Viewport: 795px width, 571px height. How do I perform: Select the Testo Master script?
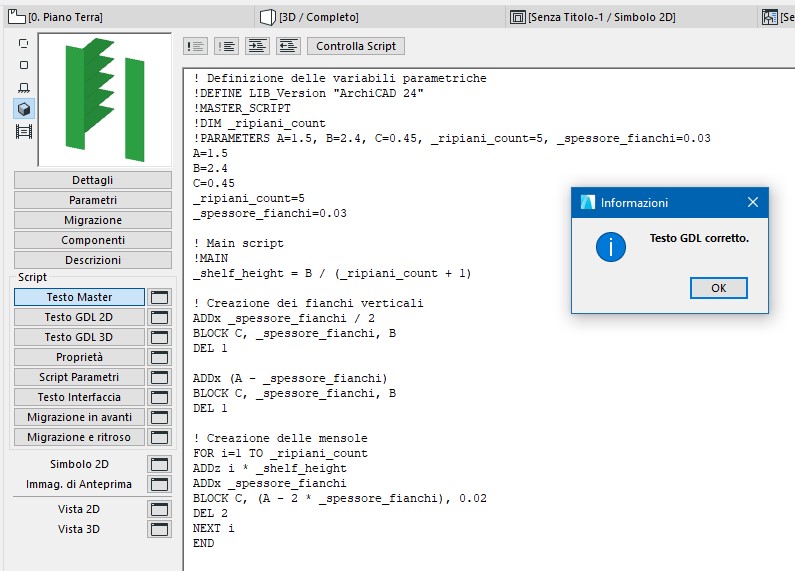pyautogui.click(x=79, y=297)
